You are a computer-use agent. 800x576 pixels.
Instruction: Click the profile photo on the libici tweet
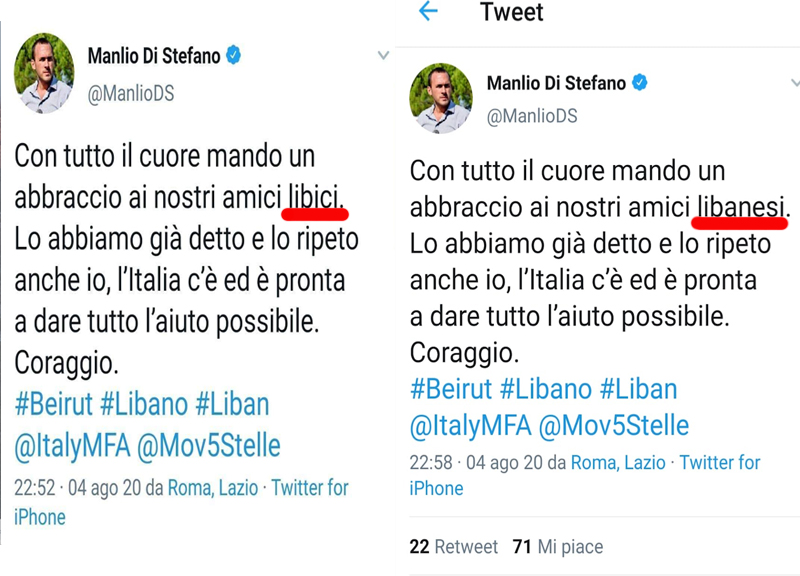click(44, 73)
